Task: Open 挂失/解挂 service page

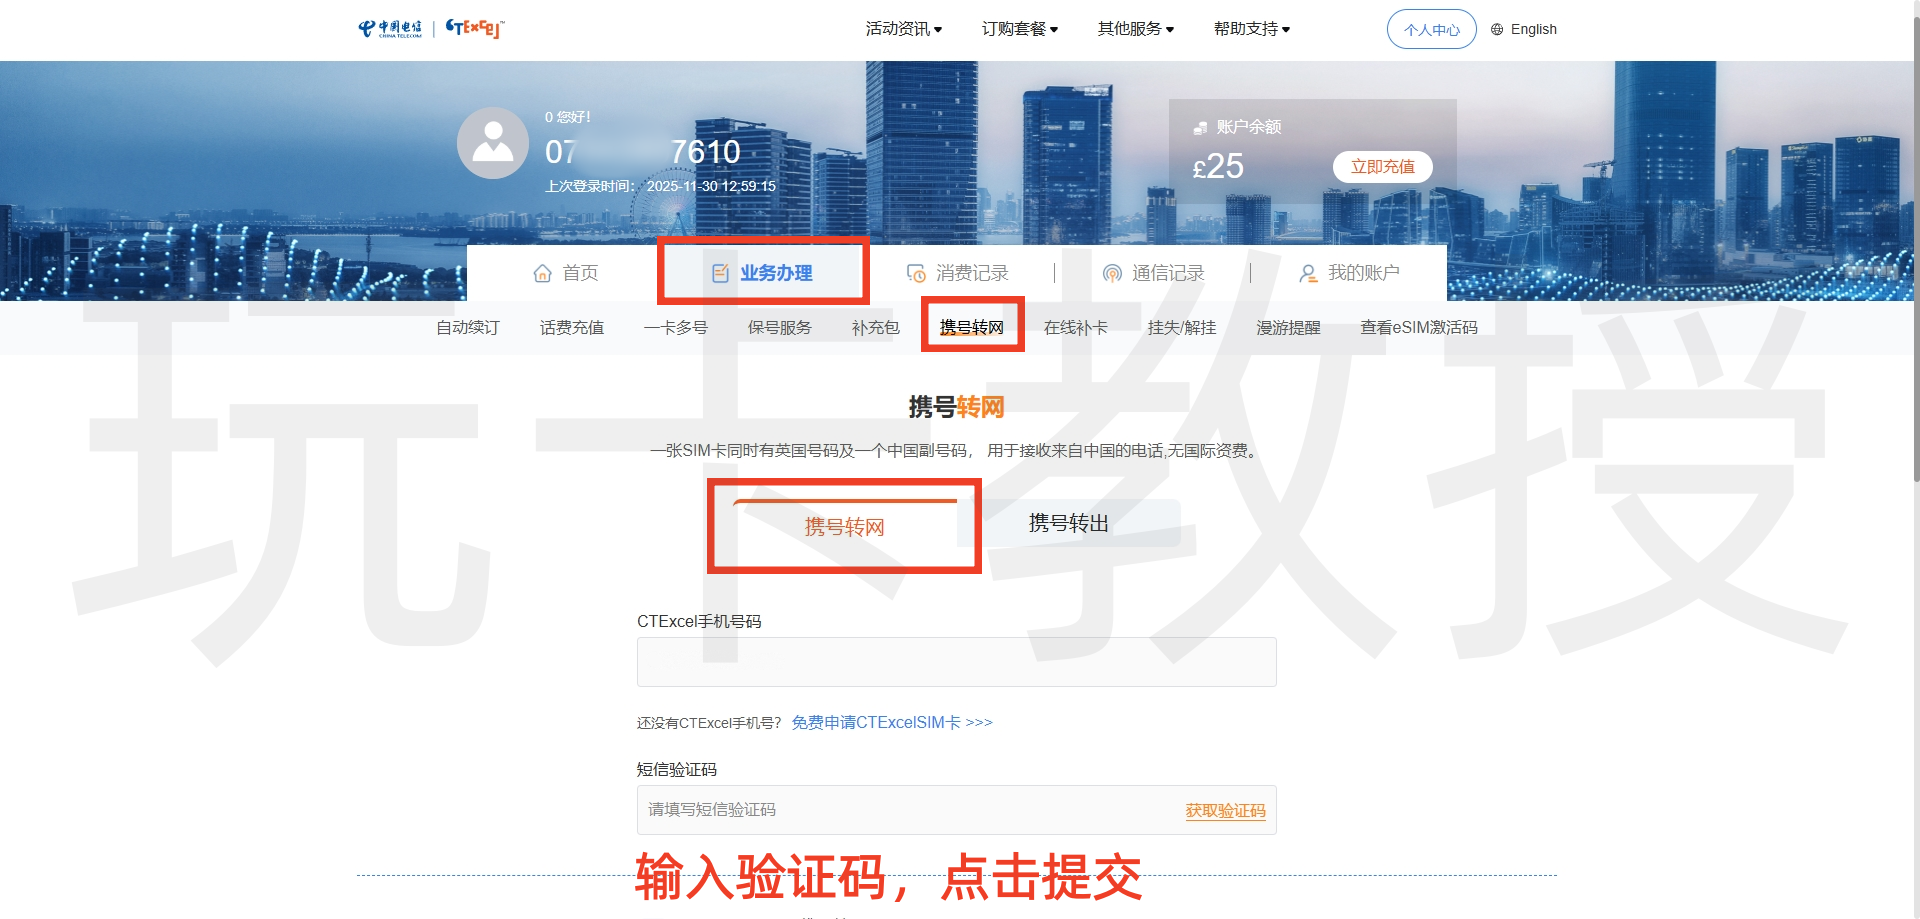Action: point(1180,327)
